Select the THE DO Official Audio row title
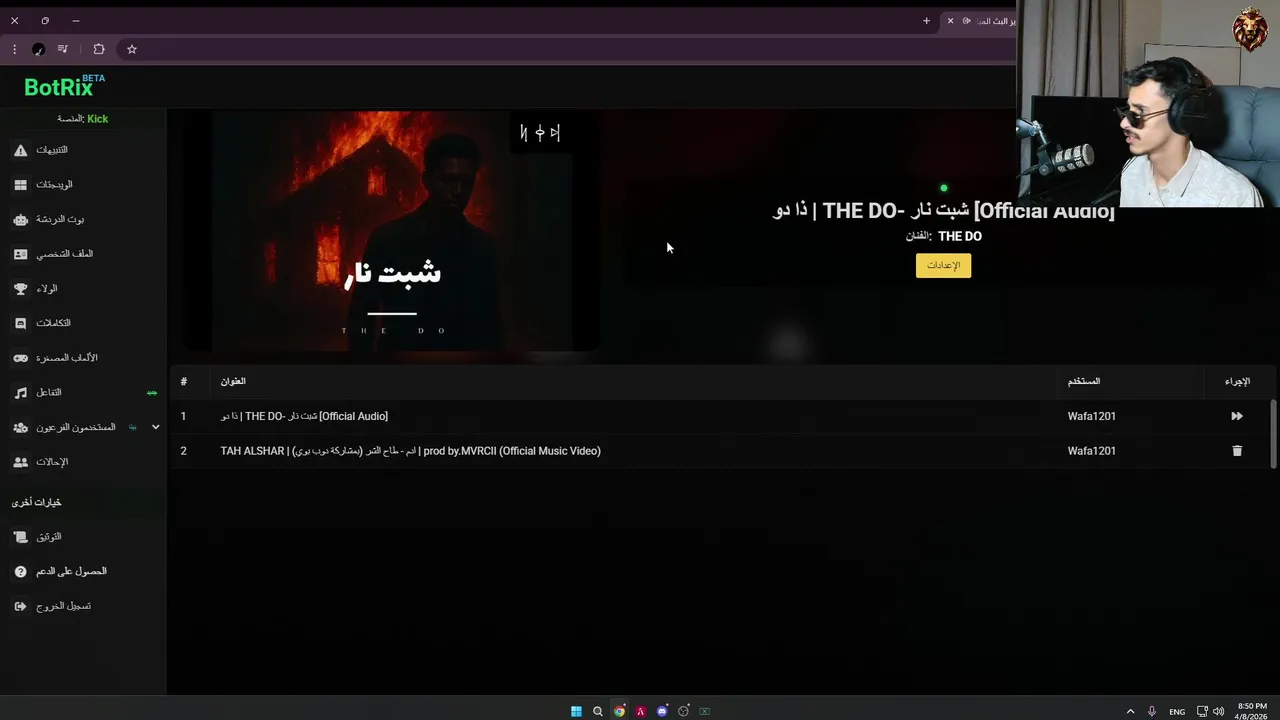 point(304,416)
